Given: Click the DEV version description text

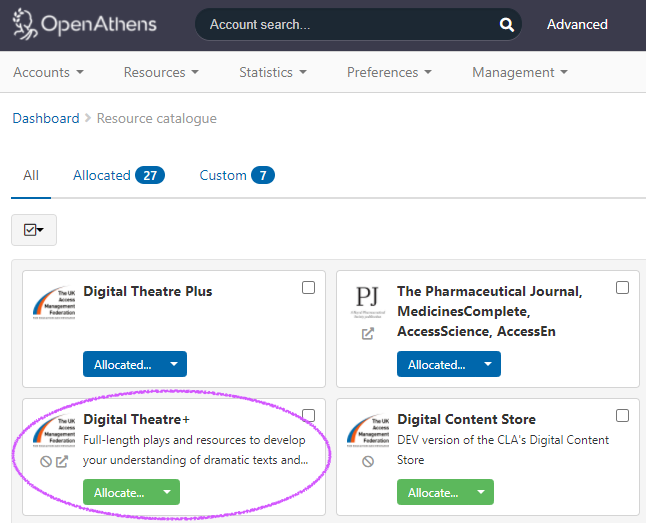Looking at the screenshot, I should 503,450.
